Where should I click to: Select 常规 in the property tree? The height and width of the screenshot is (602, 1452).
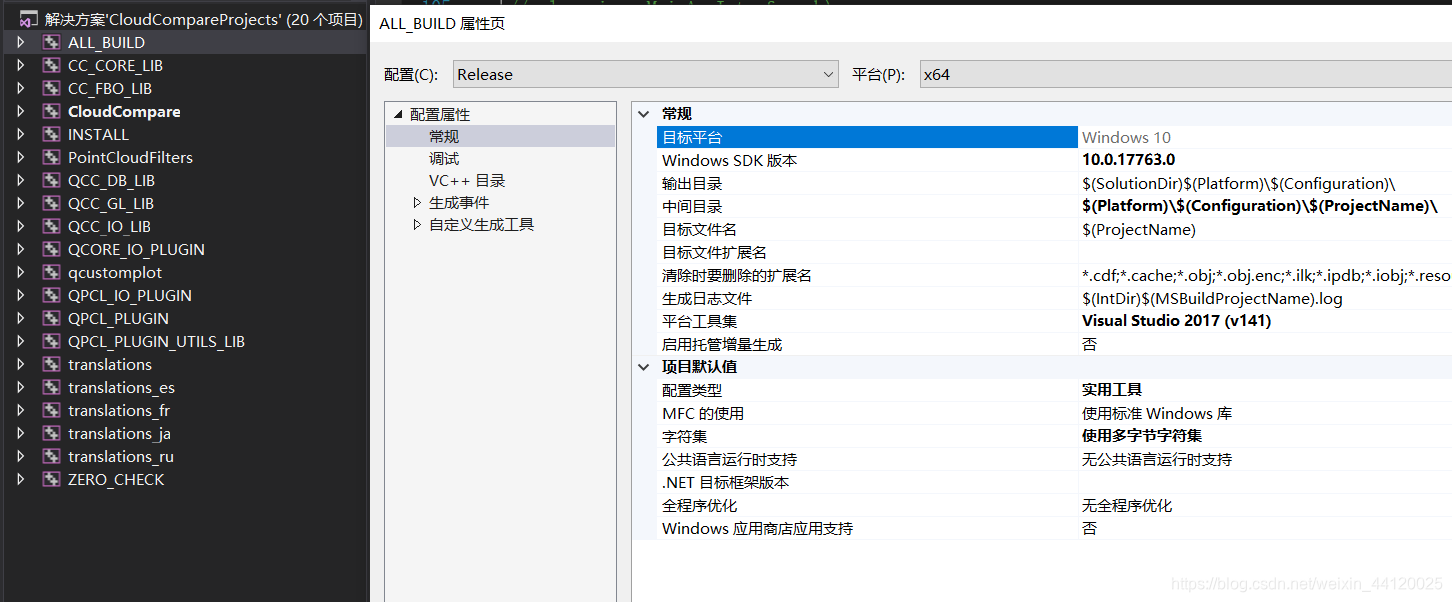(444, 137)
